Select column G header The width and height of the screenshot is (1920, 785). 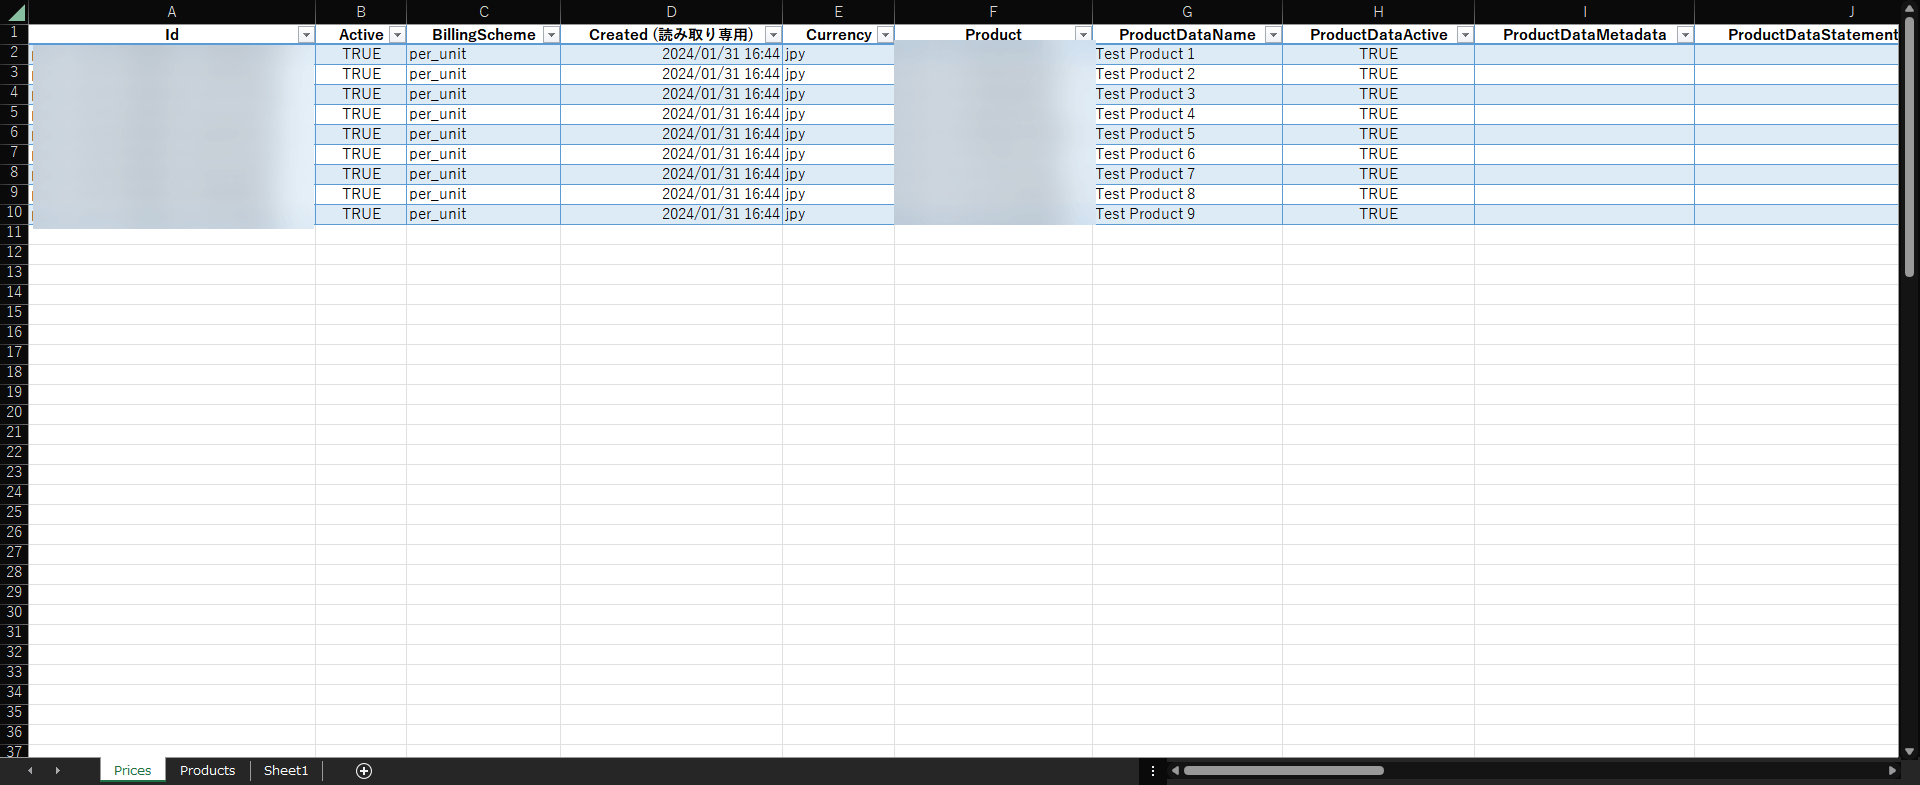tap(1187, 12)
